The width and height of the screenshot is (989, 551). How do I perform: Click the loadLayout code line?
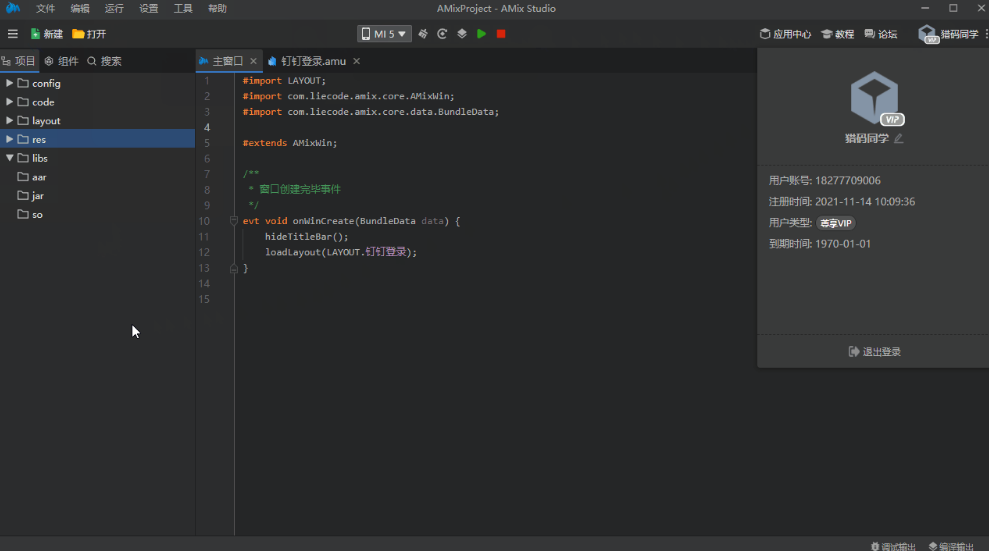341,252
